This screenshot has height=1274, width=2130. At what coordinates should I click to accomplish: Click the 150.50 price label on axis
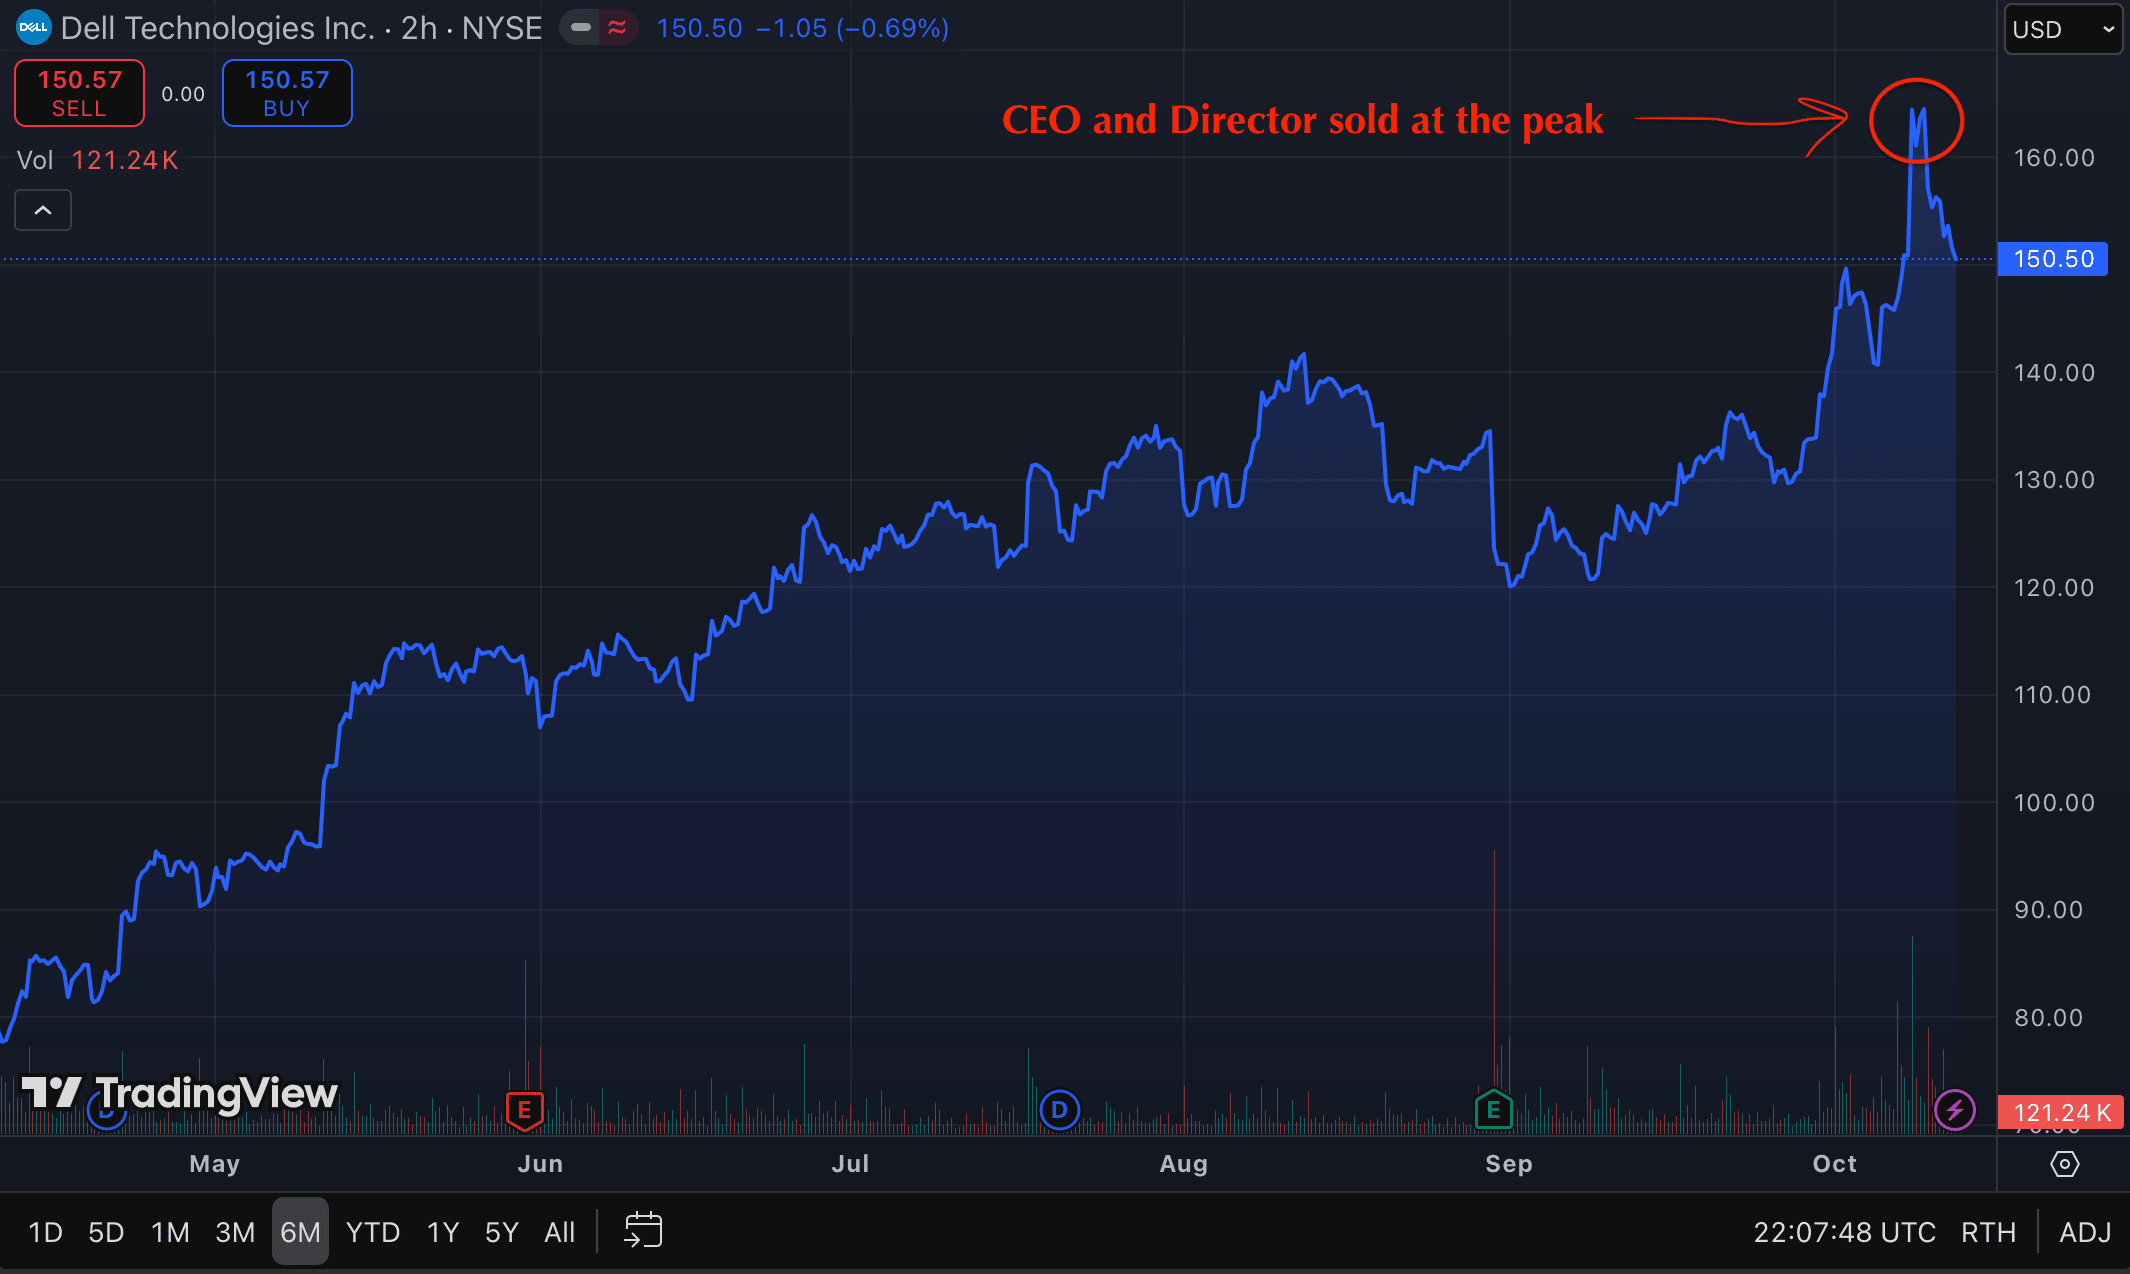[x=2052, y=259]
